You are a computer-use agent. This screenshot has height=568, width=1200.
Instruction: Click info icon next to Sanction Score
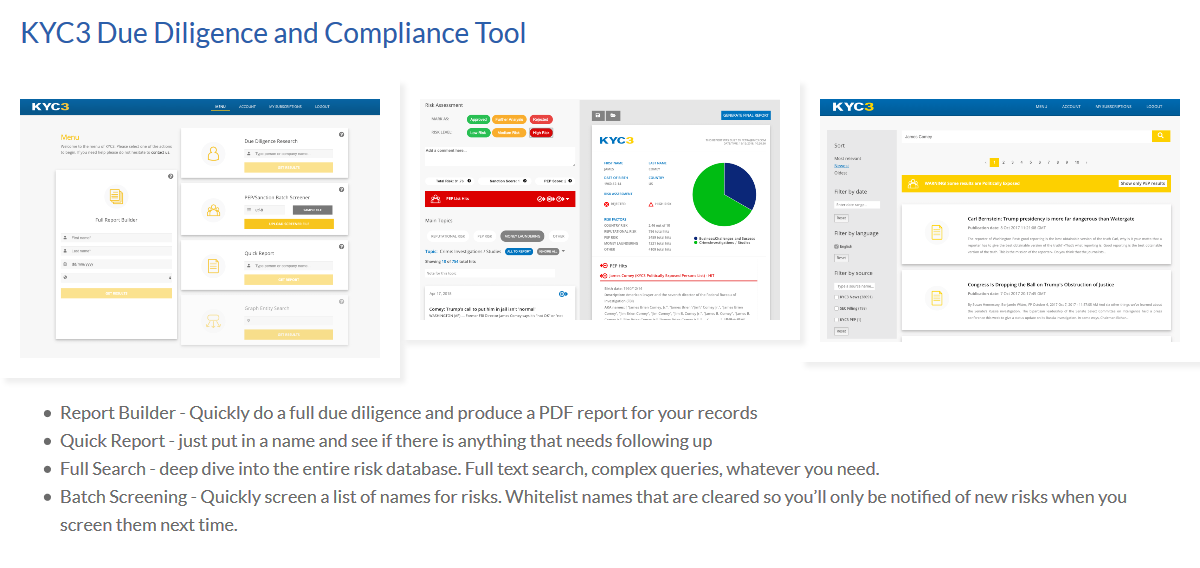click(x=524, y=181)
